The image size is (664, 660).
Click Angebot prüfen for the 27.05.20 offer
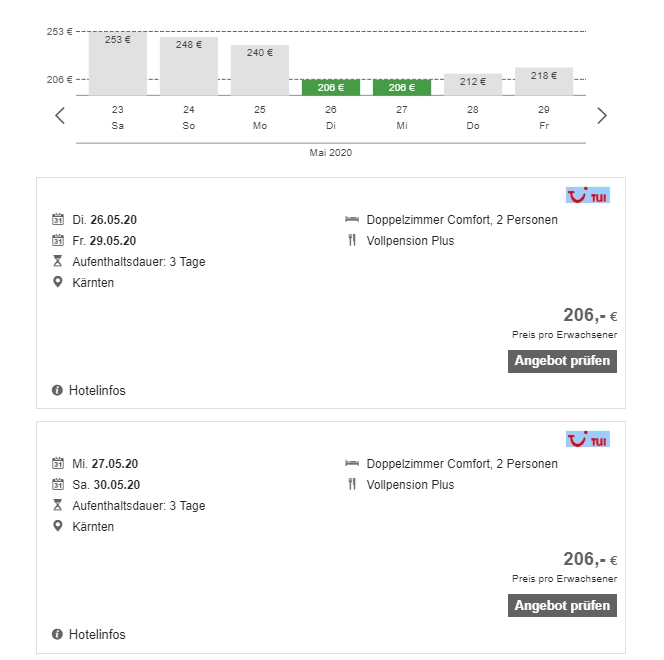point(562,605)
